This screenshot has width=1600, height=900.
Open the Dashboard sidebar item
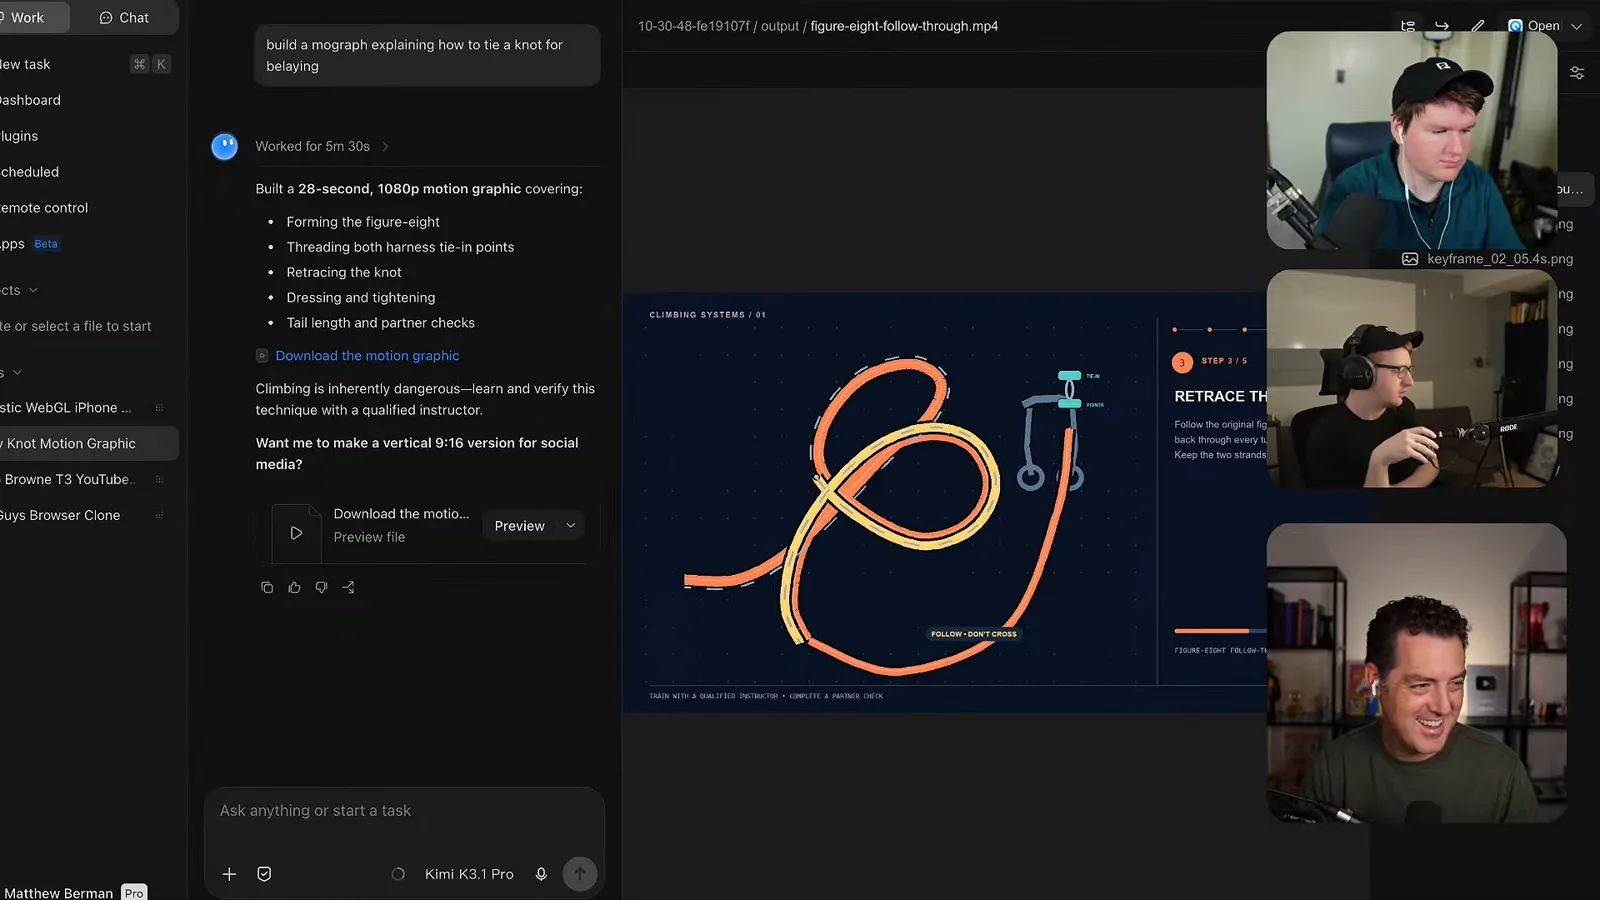point(30,100)
